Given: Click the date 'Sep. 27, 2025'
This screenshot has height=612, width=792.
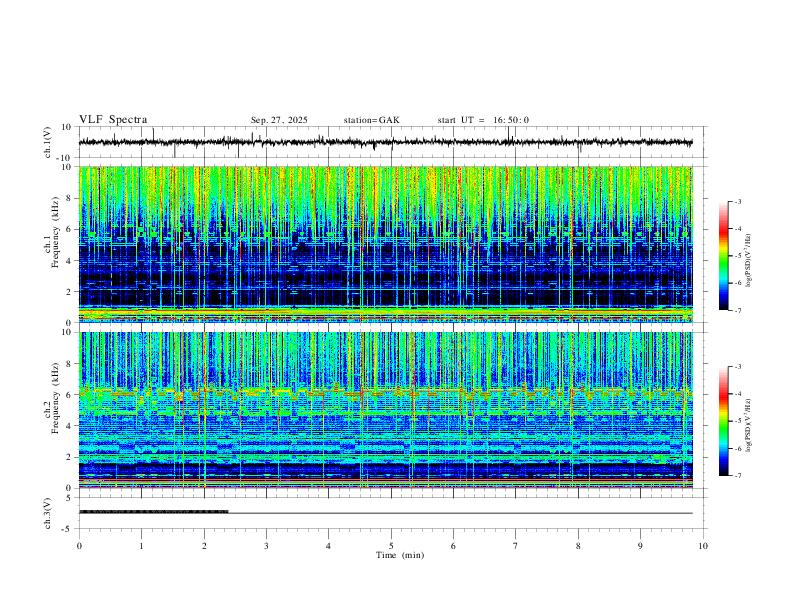Looking at the screenshot, I should coord(279,120).
